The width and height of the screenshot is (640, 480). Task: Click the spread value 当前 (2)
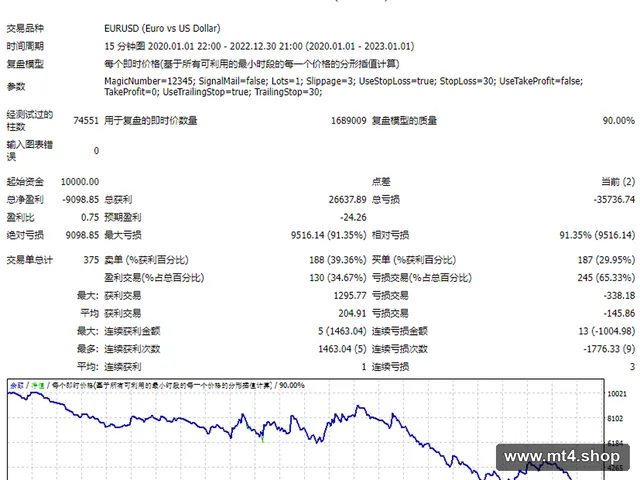click(618, 182)
